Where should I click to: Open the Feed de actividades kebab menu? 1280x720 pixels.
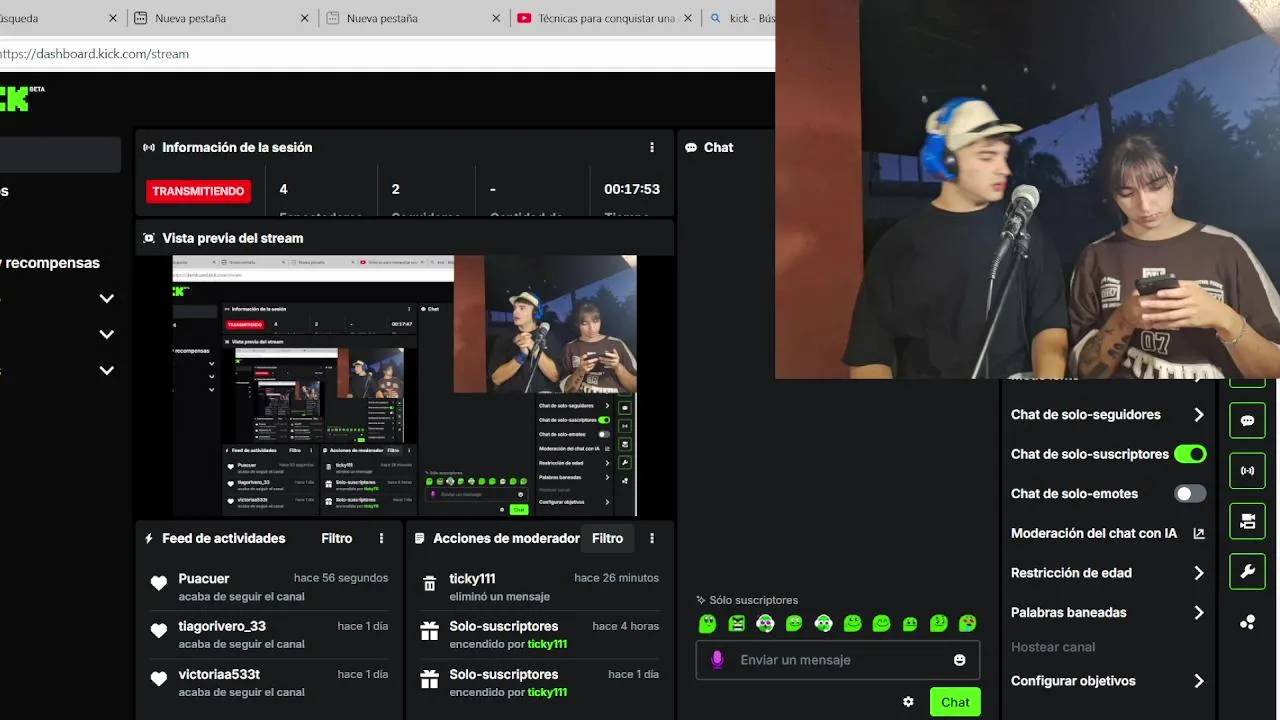coord(381,538)
